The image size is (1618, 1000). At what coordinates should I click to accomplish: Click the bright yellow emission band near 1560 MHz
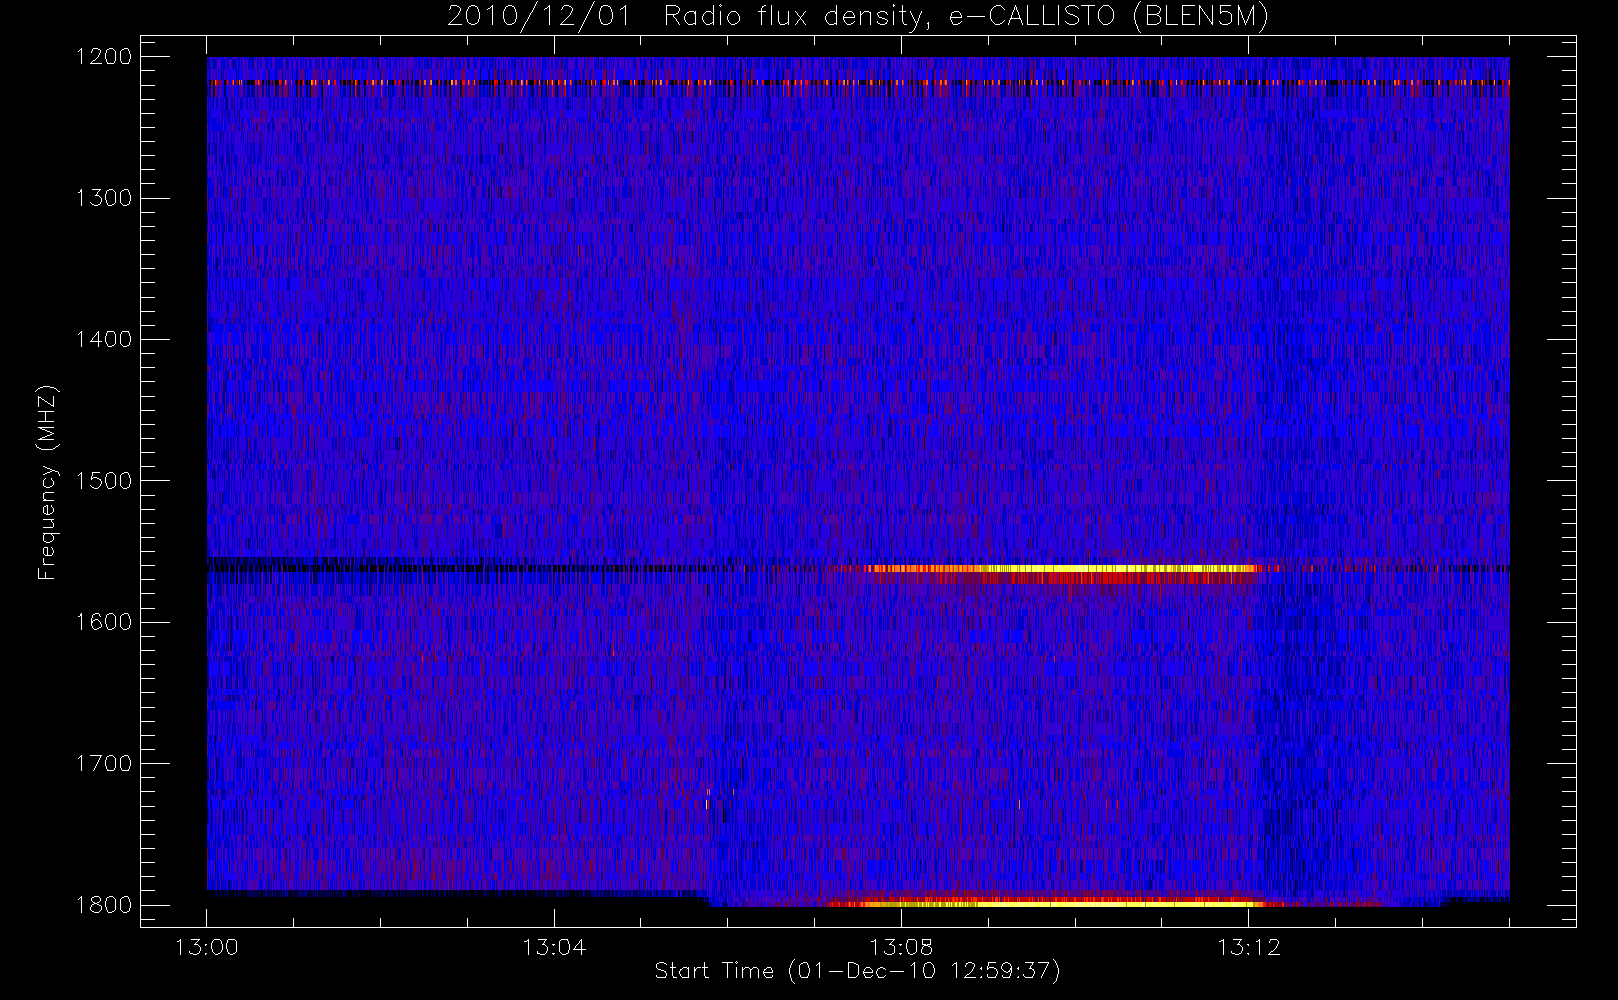click(1060, 569)
